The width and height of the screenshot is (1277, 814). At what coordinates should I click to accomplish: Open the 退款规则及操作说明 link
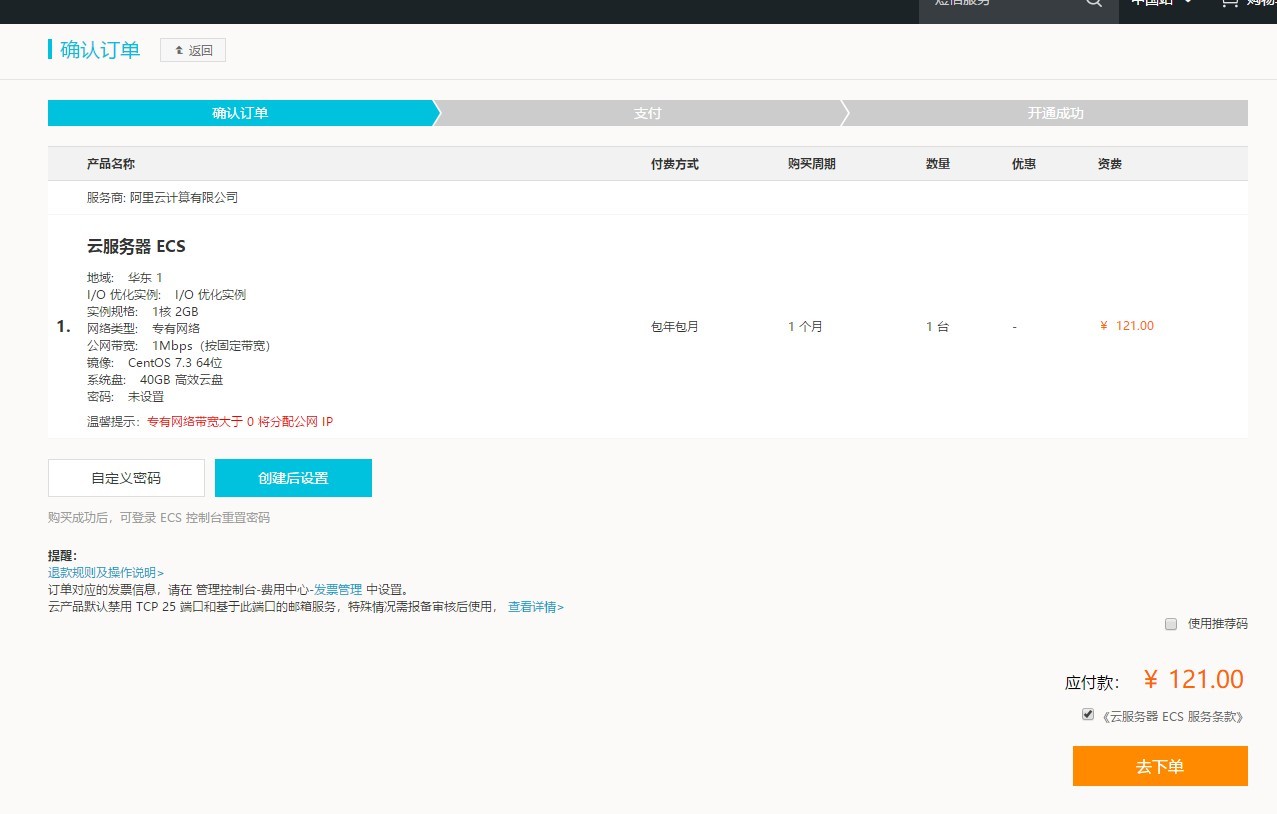(x=106, y=573)
